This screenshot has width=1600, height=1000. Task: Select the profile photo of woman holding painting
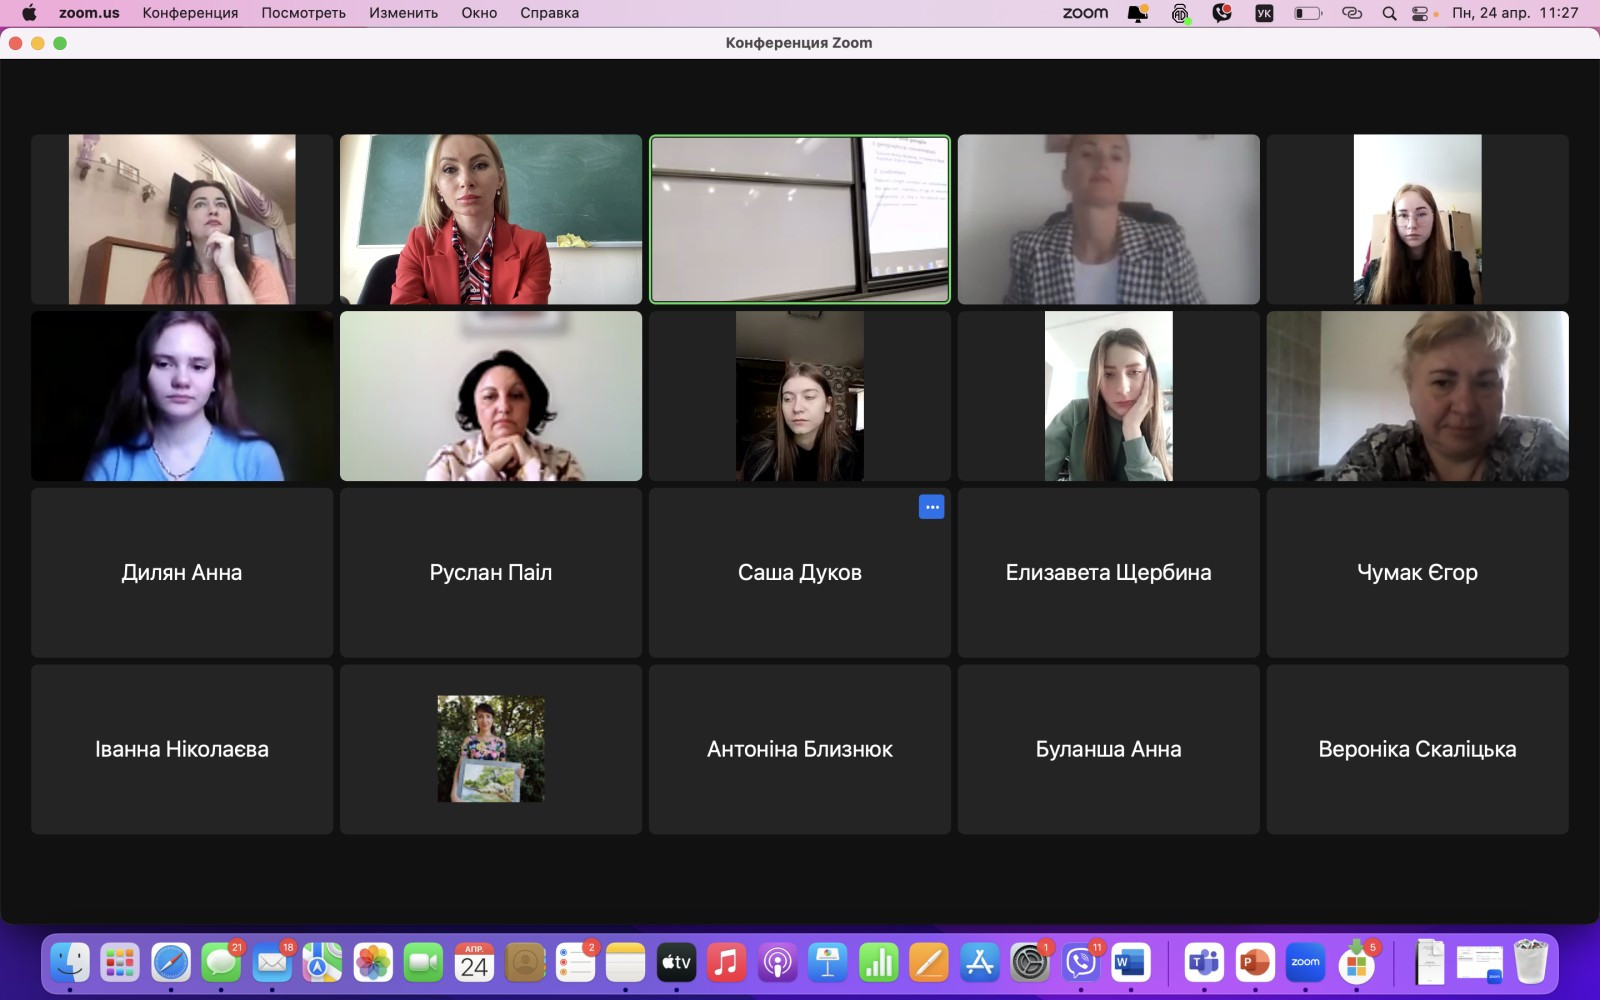491,749
